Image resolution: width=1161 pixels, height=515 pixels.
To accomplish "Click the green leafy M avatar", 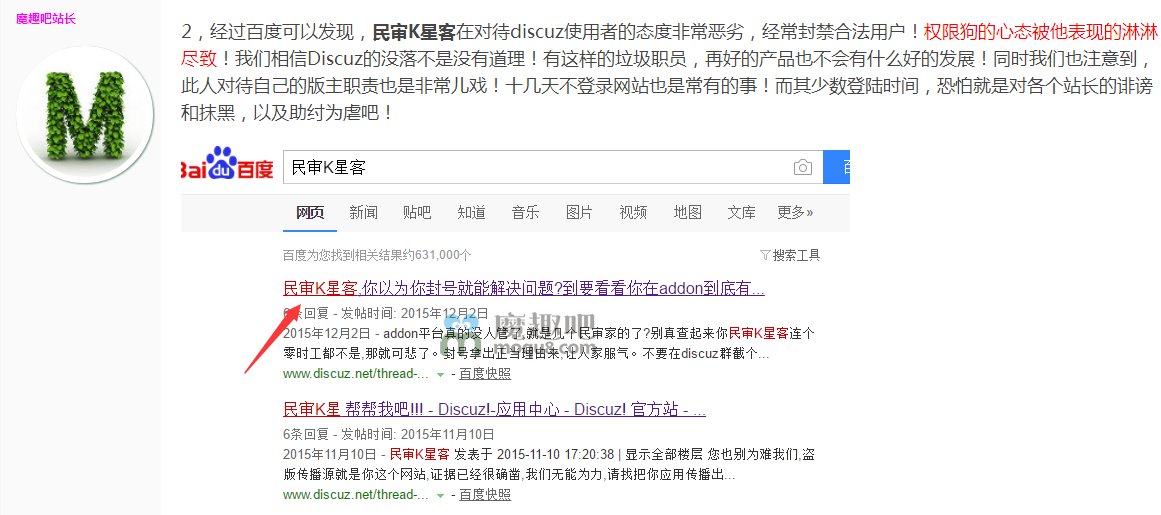I will click(x=85, y=115).
